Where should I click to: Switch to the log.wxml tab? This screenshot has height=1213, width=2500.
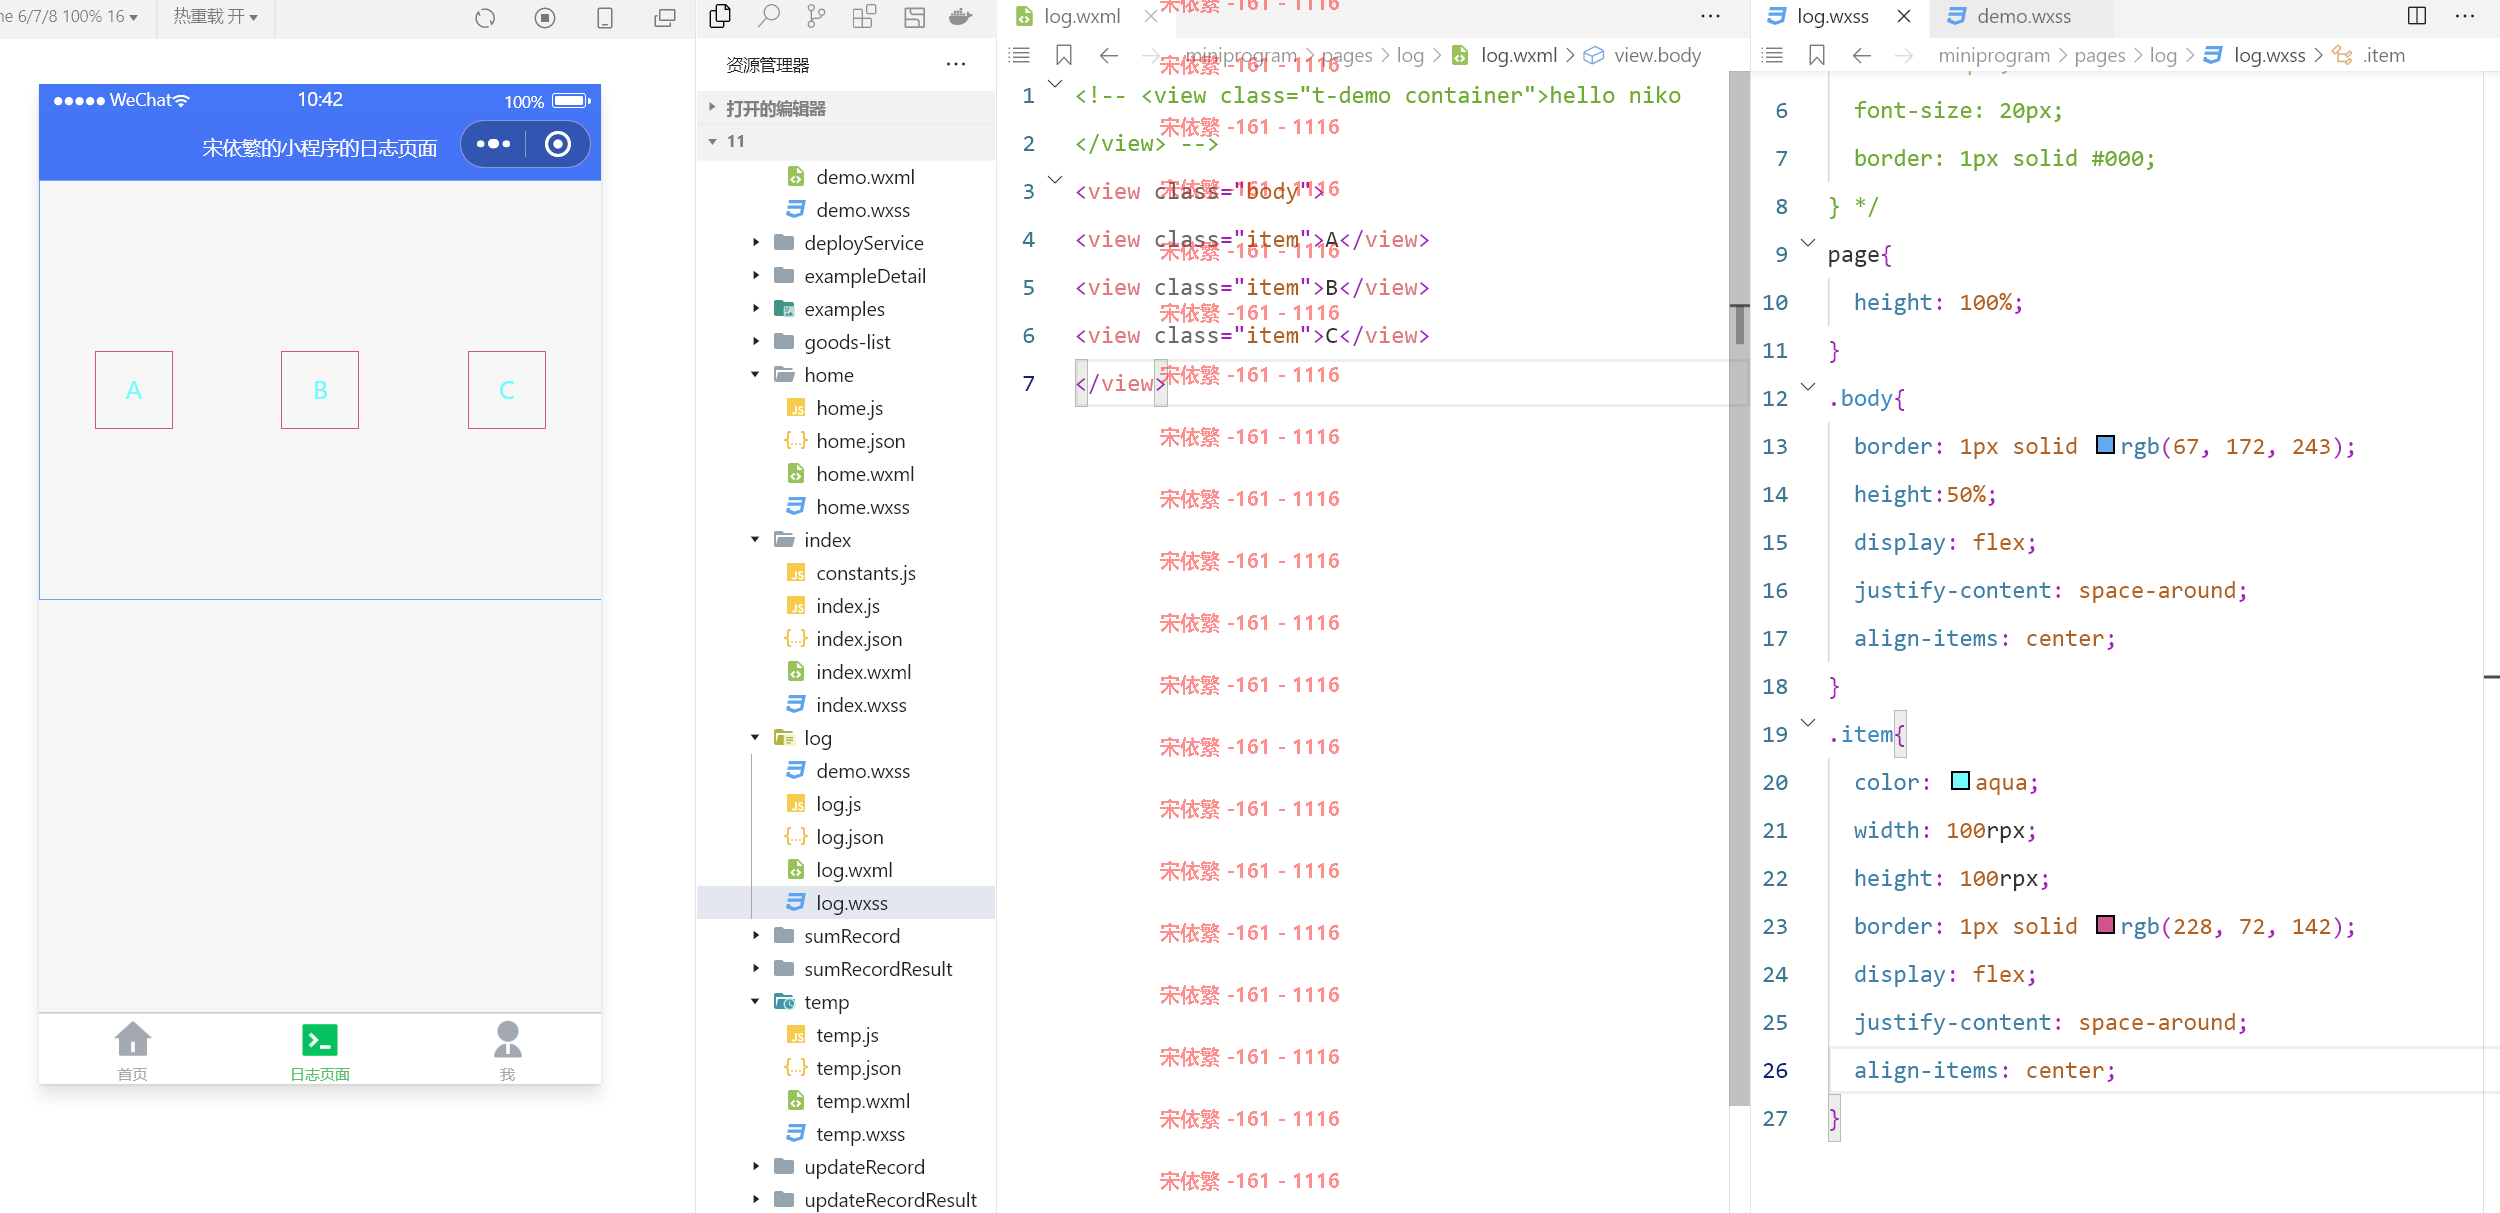click(x=1082, y=16)
